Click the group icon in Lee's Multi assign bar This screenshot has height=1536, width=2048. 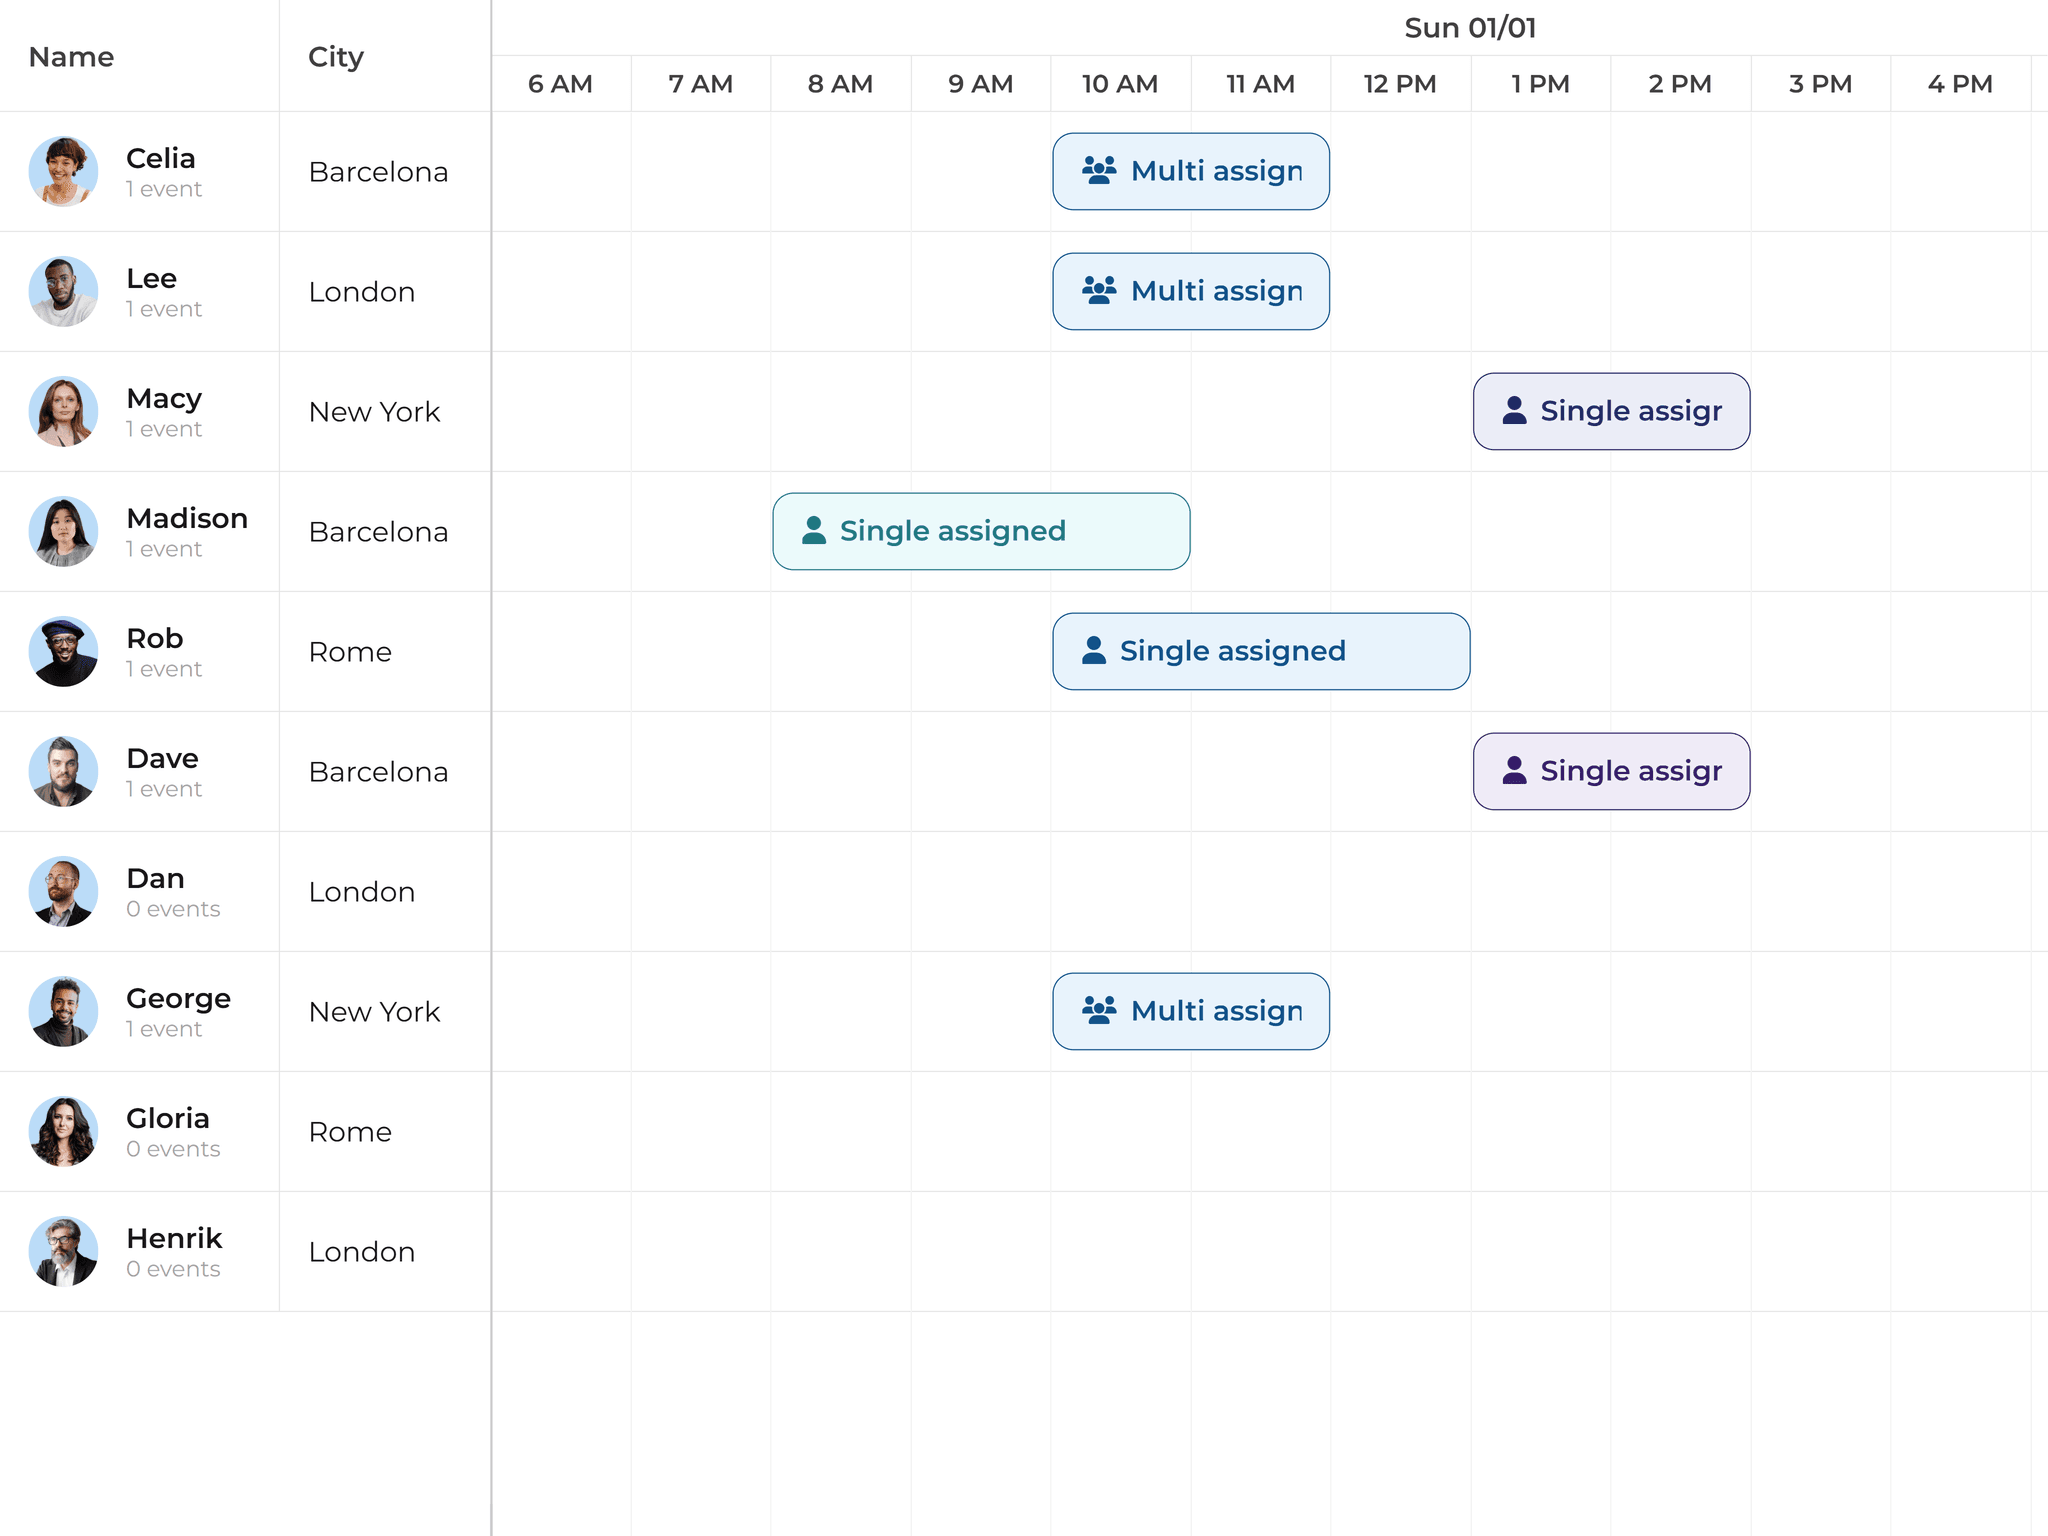point(1098,291)
